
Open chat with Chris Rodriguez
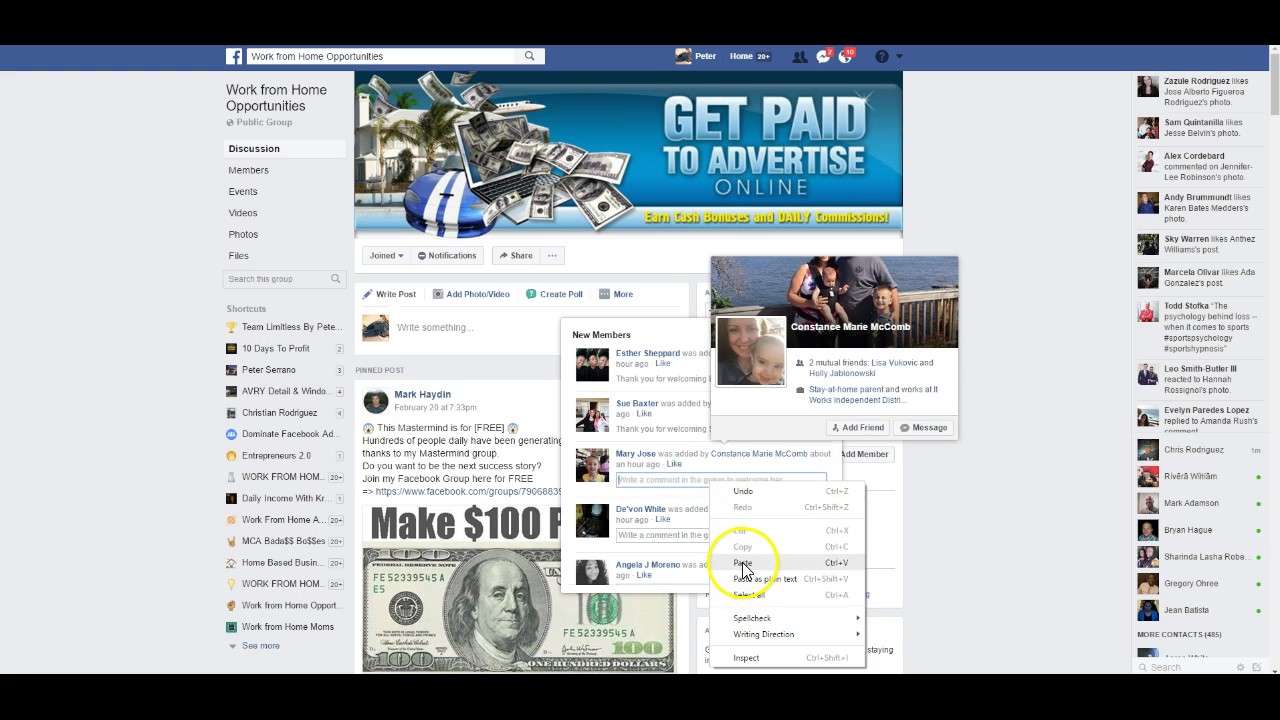1200,450
